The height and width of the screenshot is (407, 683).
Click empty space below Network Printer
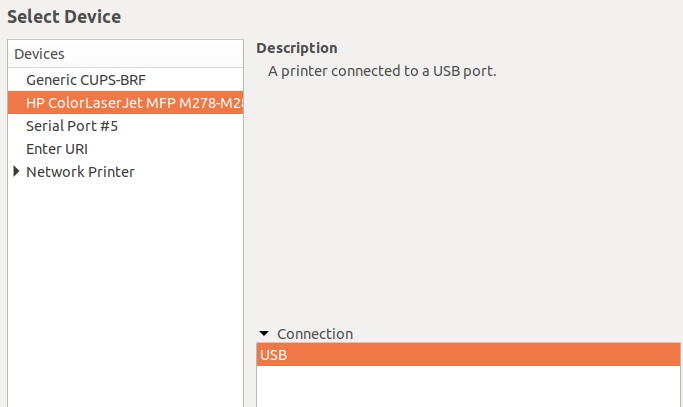[x=125, y=290]
